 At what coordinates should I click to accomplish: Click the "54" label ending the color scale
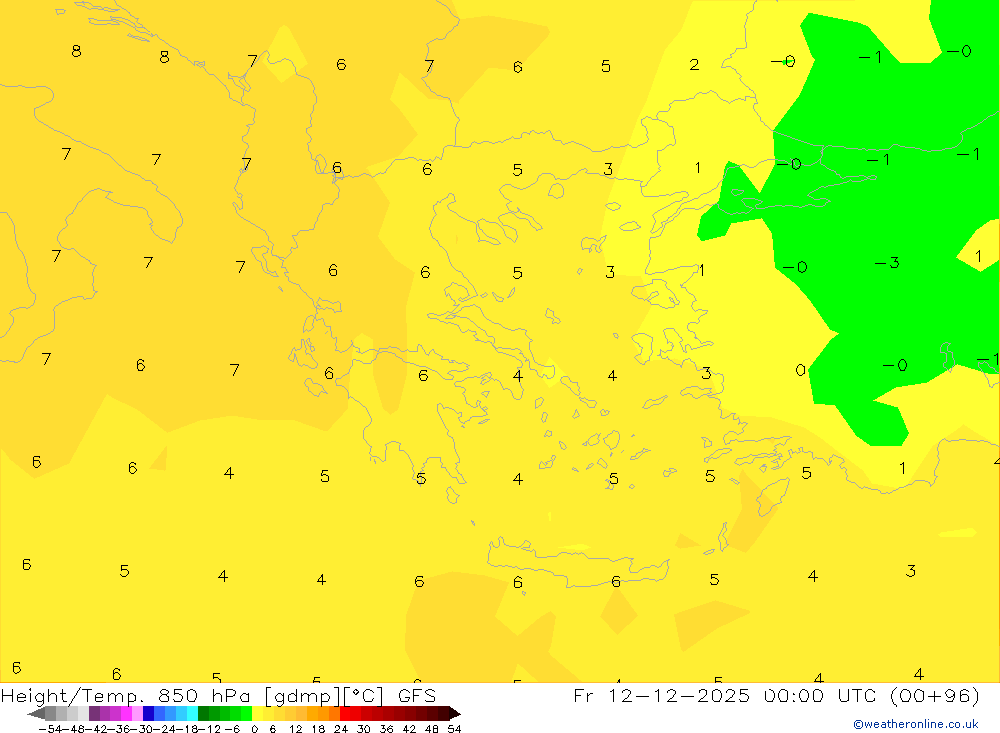click(454, 729)
